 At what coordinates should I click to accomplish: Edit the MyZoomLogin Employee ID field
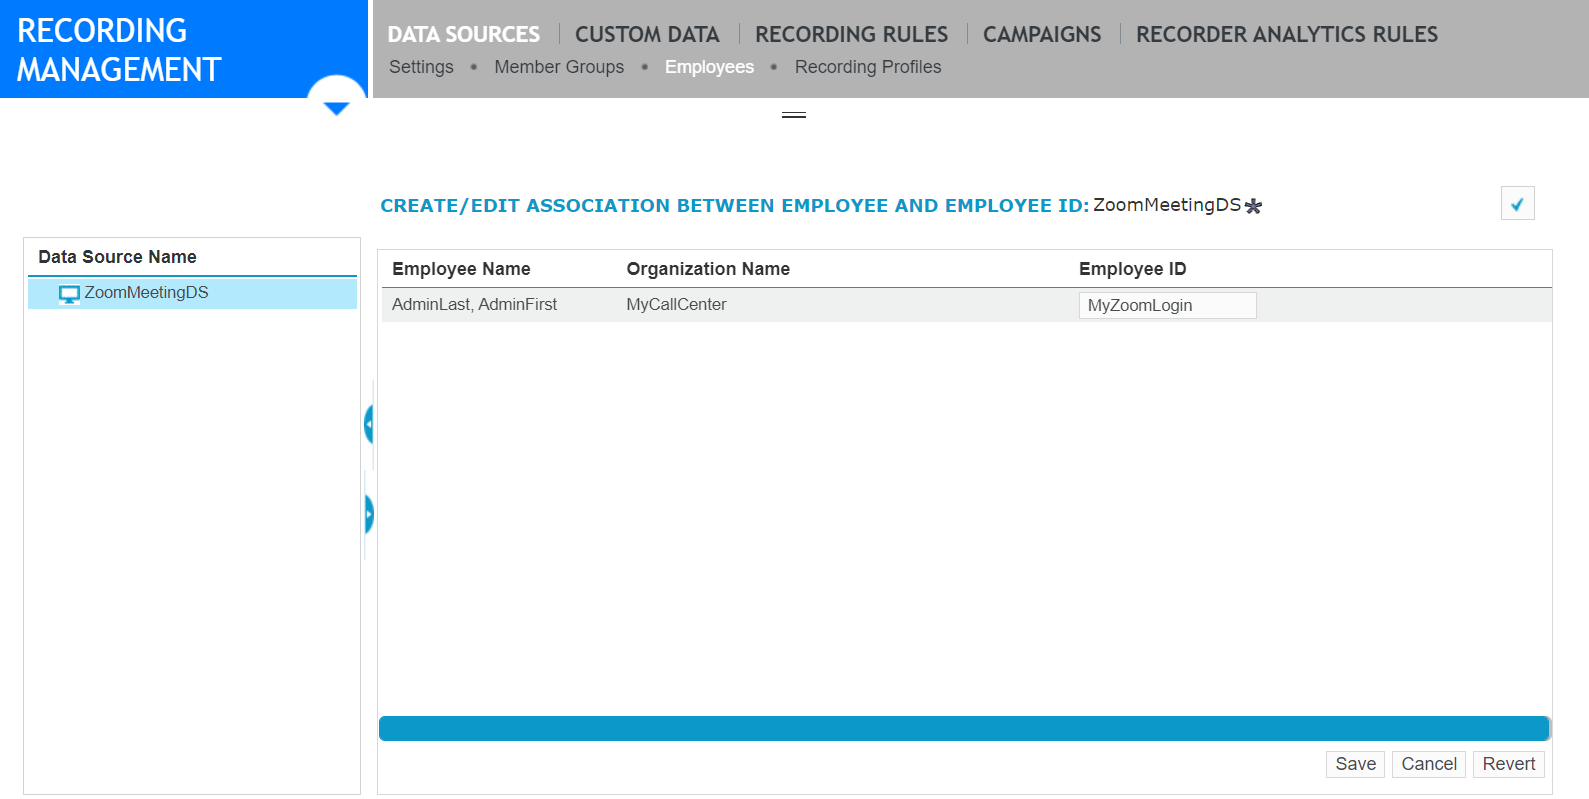[1167, 305]
